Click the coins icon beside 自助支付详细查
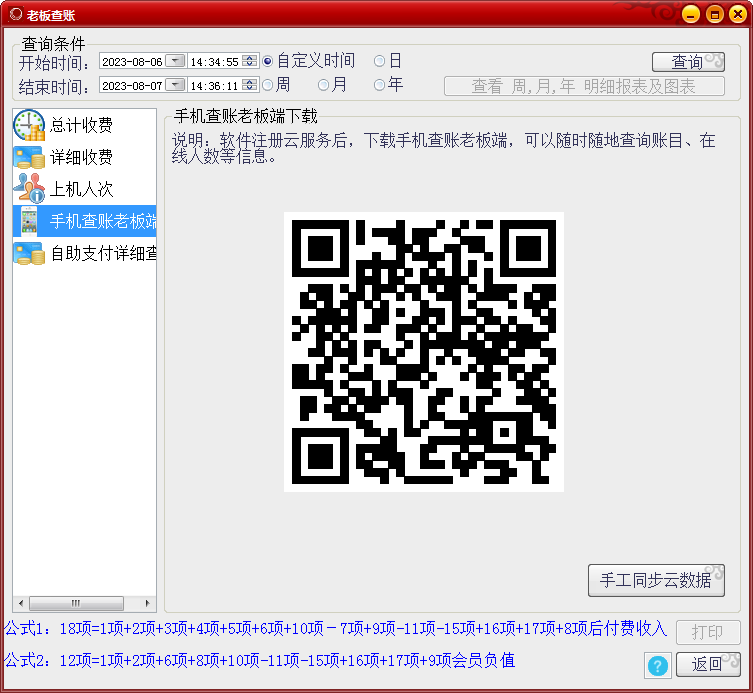 pos(29,254)
